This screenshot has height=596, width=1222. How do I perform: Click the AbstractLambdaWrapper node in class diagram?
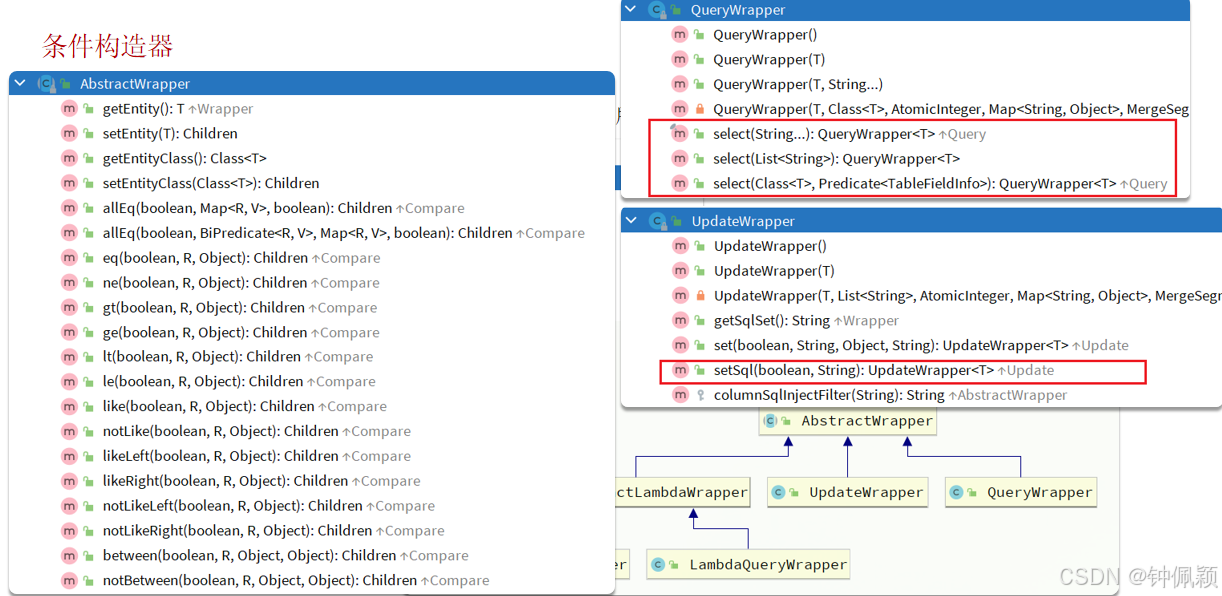pyautogui.click(x=683, y=492)
